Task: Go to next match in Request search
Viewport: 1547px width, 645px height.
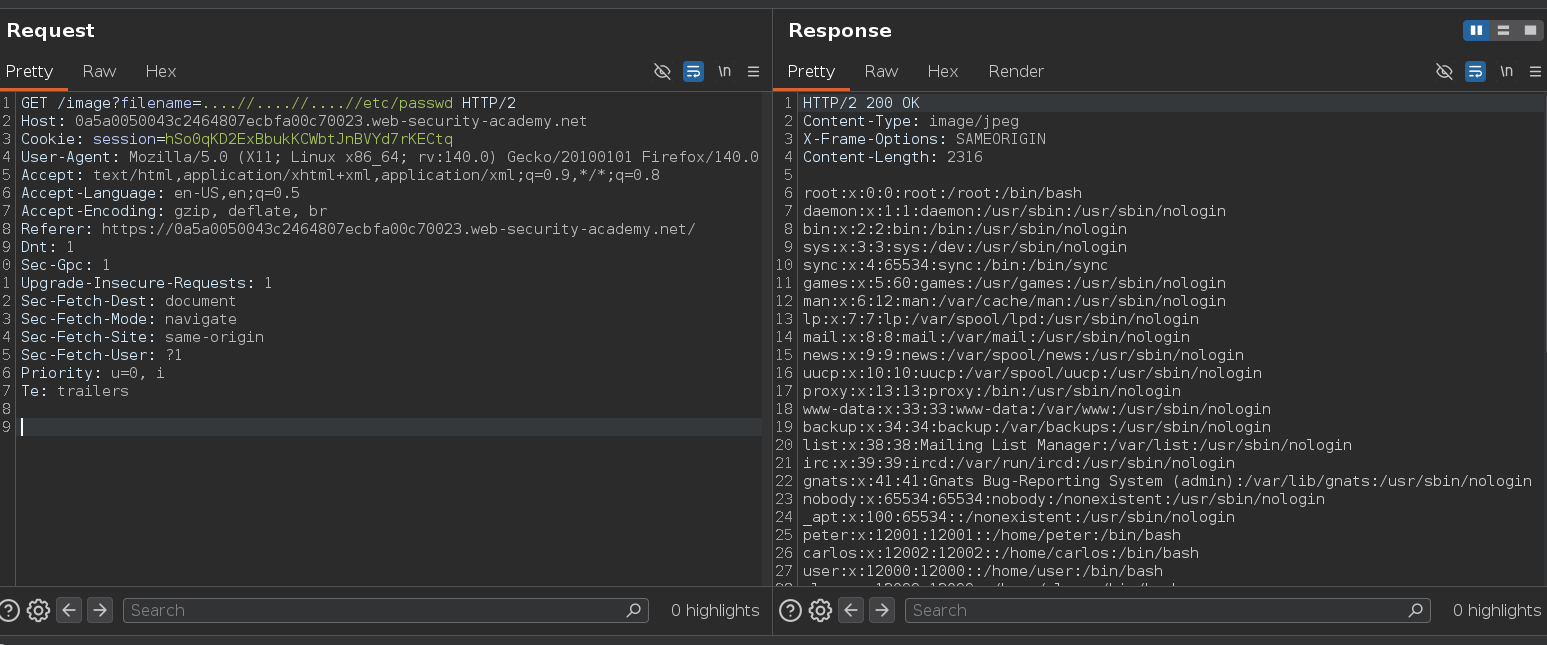Action: point(99,610)
